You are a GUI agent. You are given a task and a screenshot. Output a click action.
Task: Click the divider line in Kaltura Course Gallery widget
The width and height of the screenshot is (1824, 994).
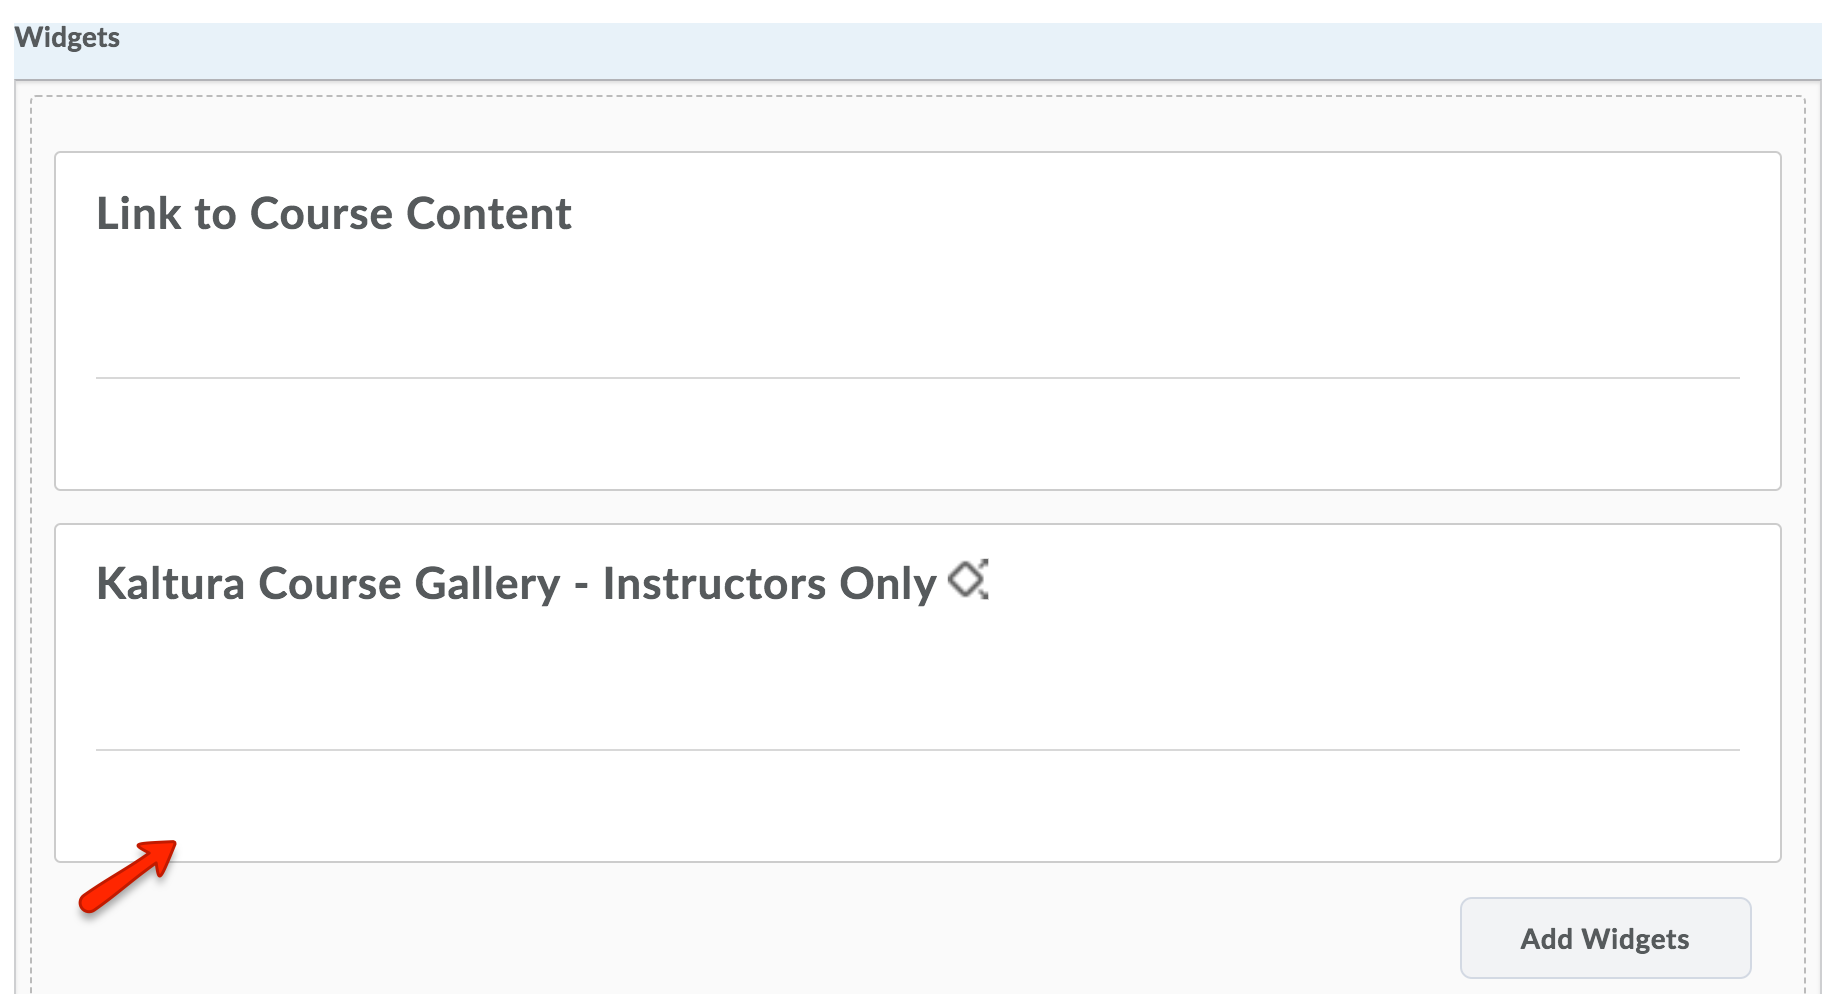[x=917, y=750]
